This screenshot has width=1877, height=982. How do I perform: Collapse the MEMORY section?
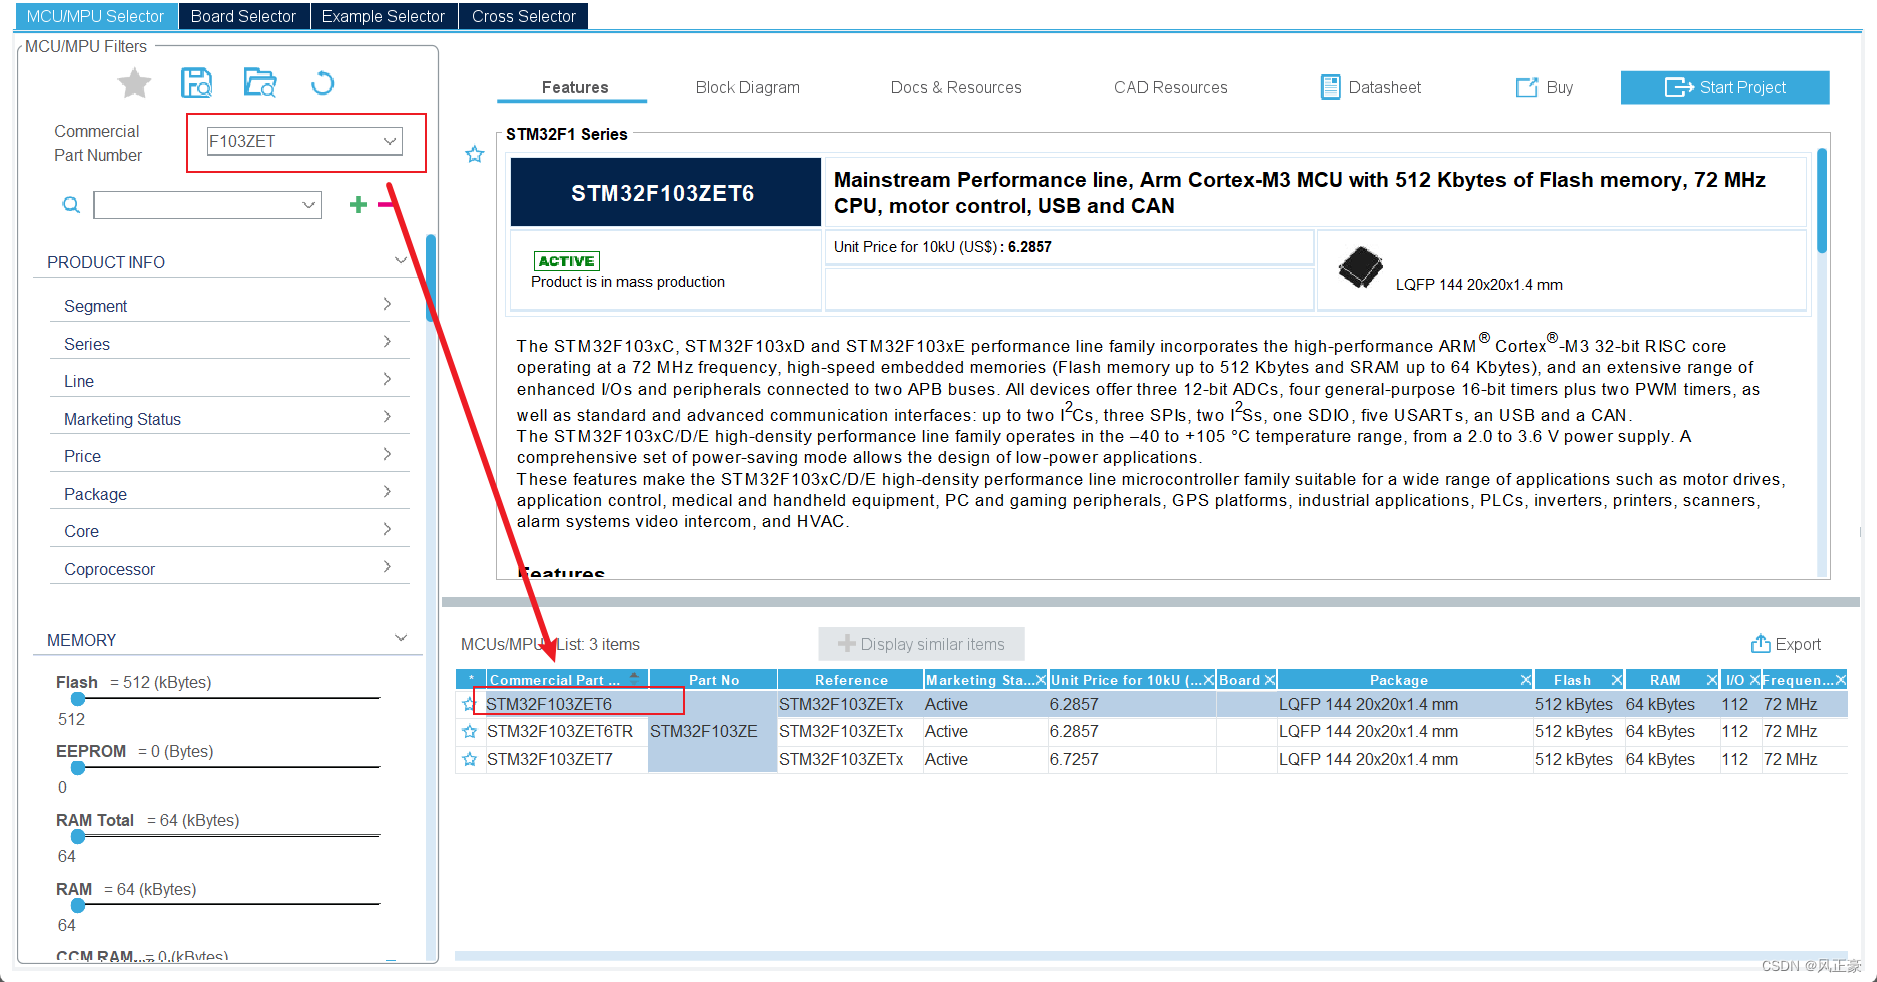[x=401, y=638]
